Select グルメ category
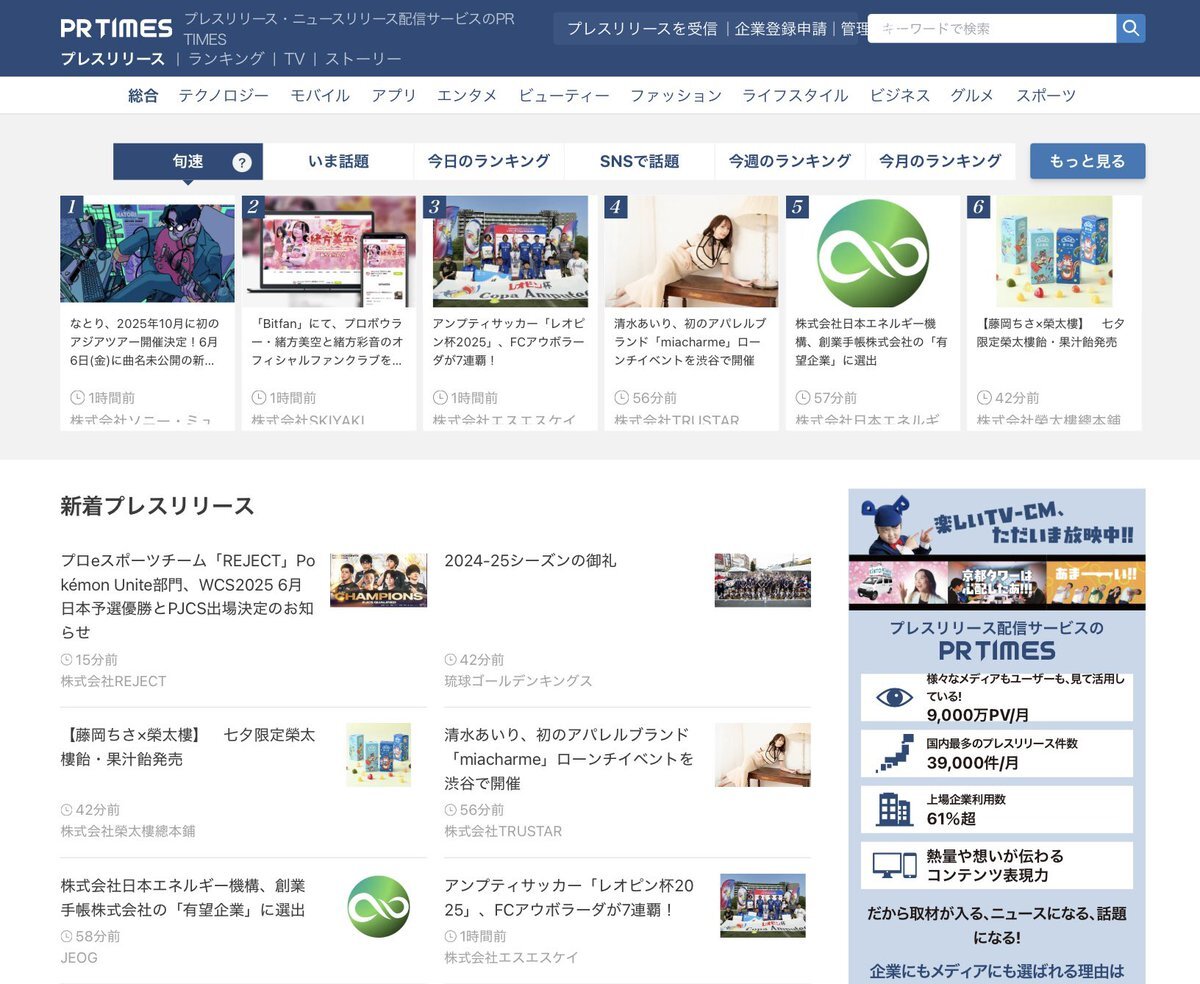The image size is (1200, 984). click(x=972, y=95)
